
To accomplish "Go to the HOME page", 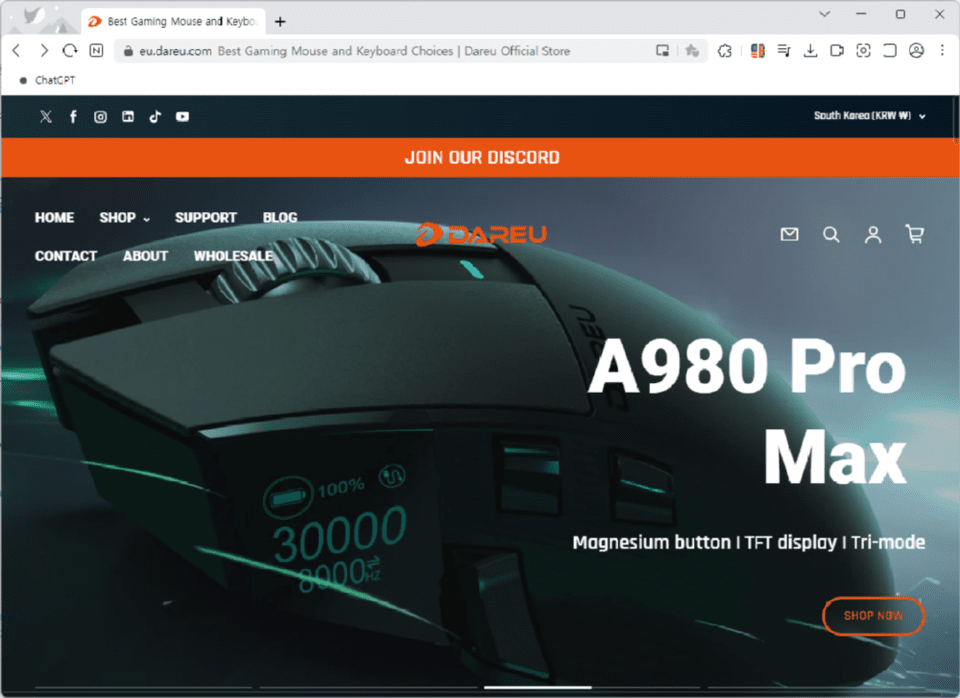I will click(x=54, y=217).
